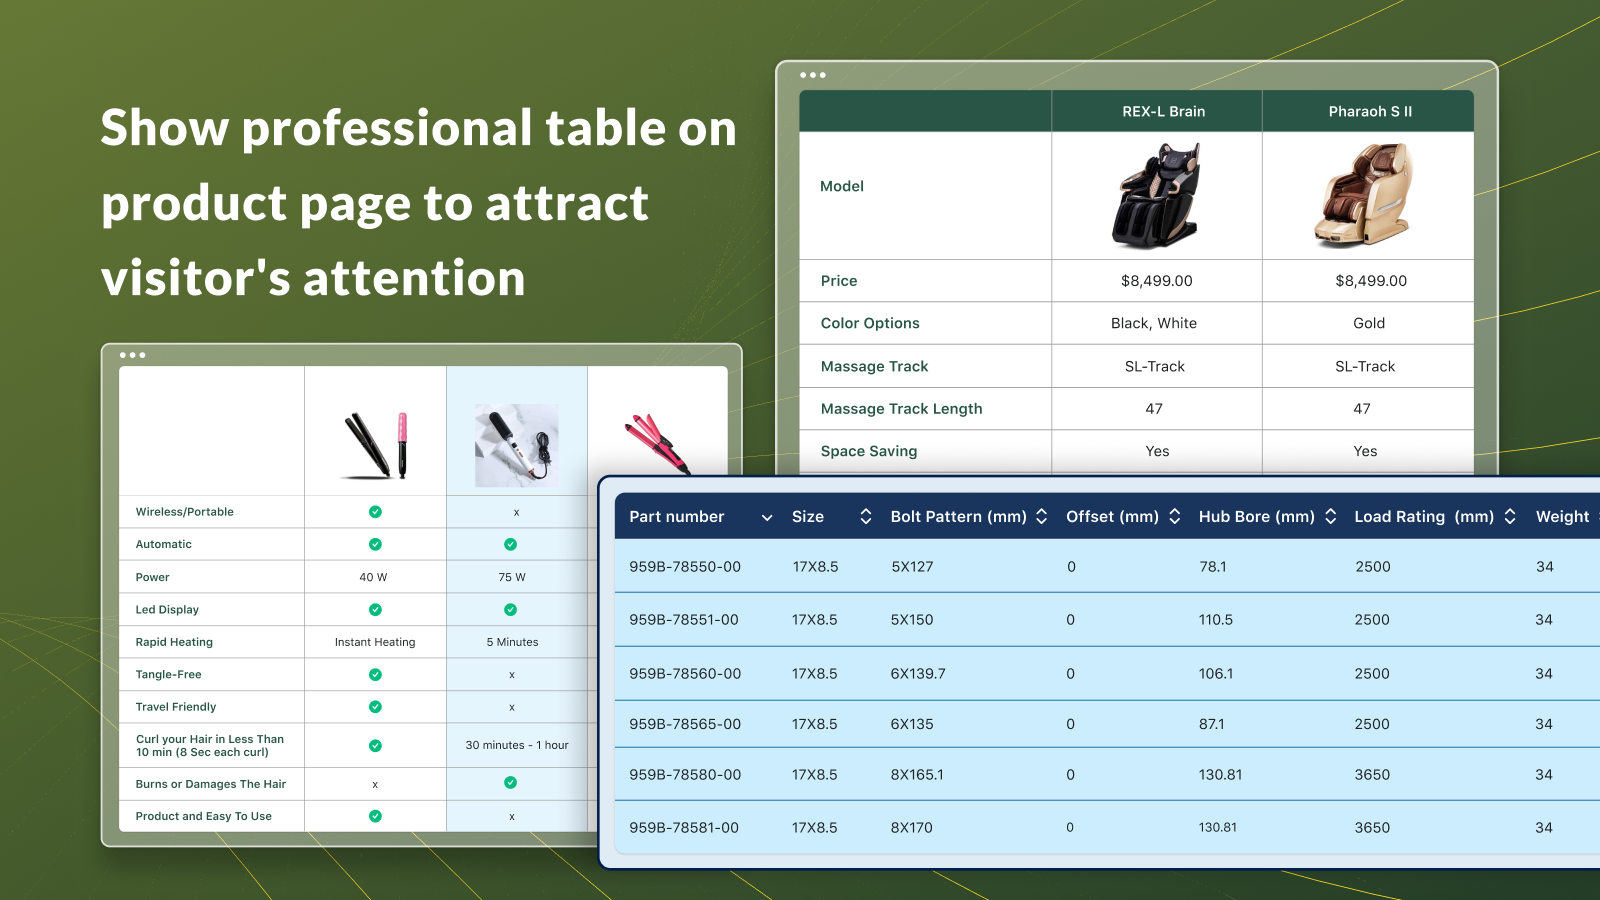This screenshot has height=900, width=1600.
Task: Click the Bolt Pattern (mm) sort chevron
Action: [x=1043, y=516]
